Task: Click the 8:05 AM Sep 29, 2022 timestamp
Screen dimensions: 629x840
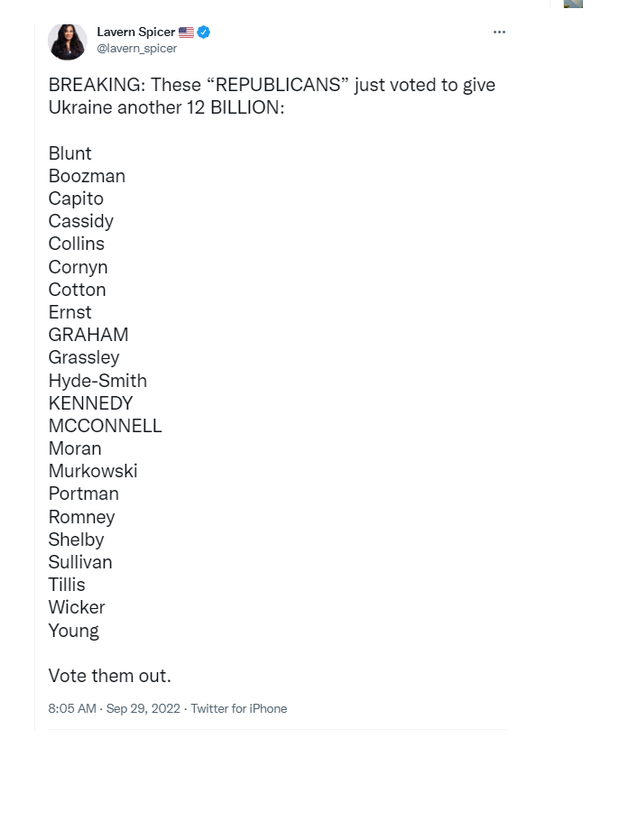Action: (114, 708)
